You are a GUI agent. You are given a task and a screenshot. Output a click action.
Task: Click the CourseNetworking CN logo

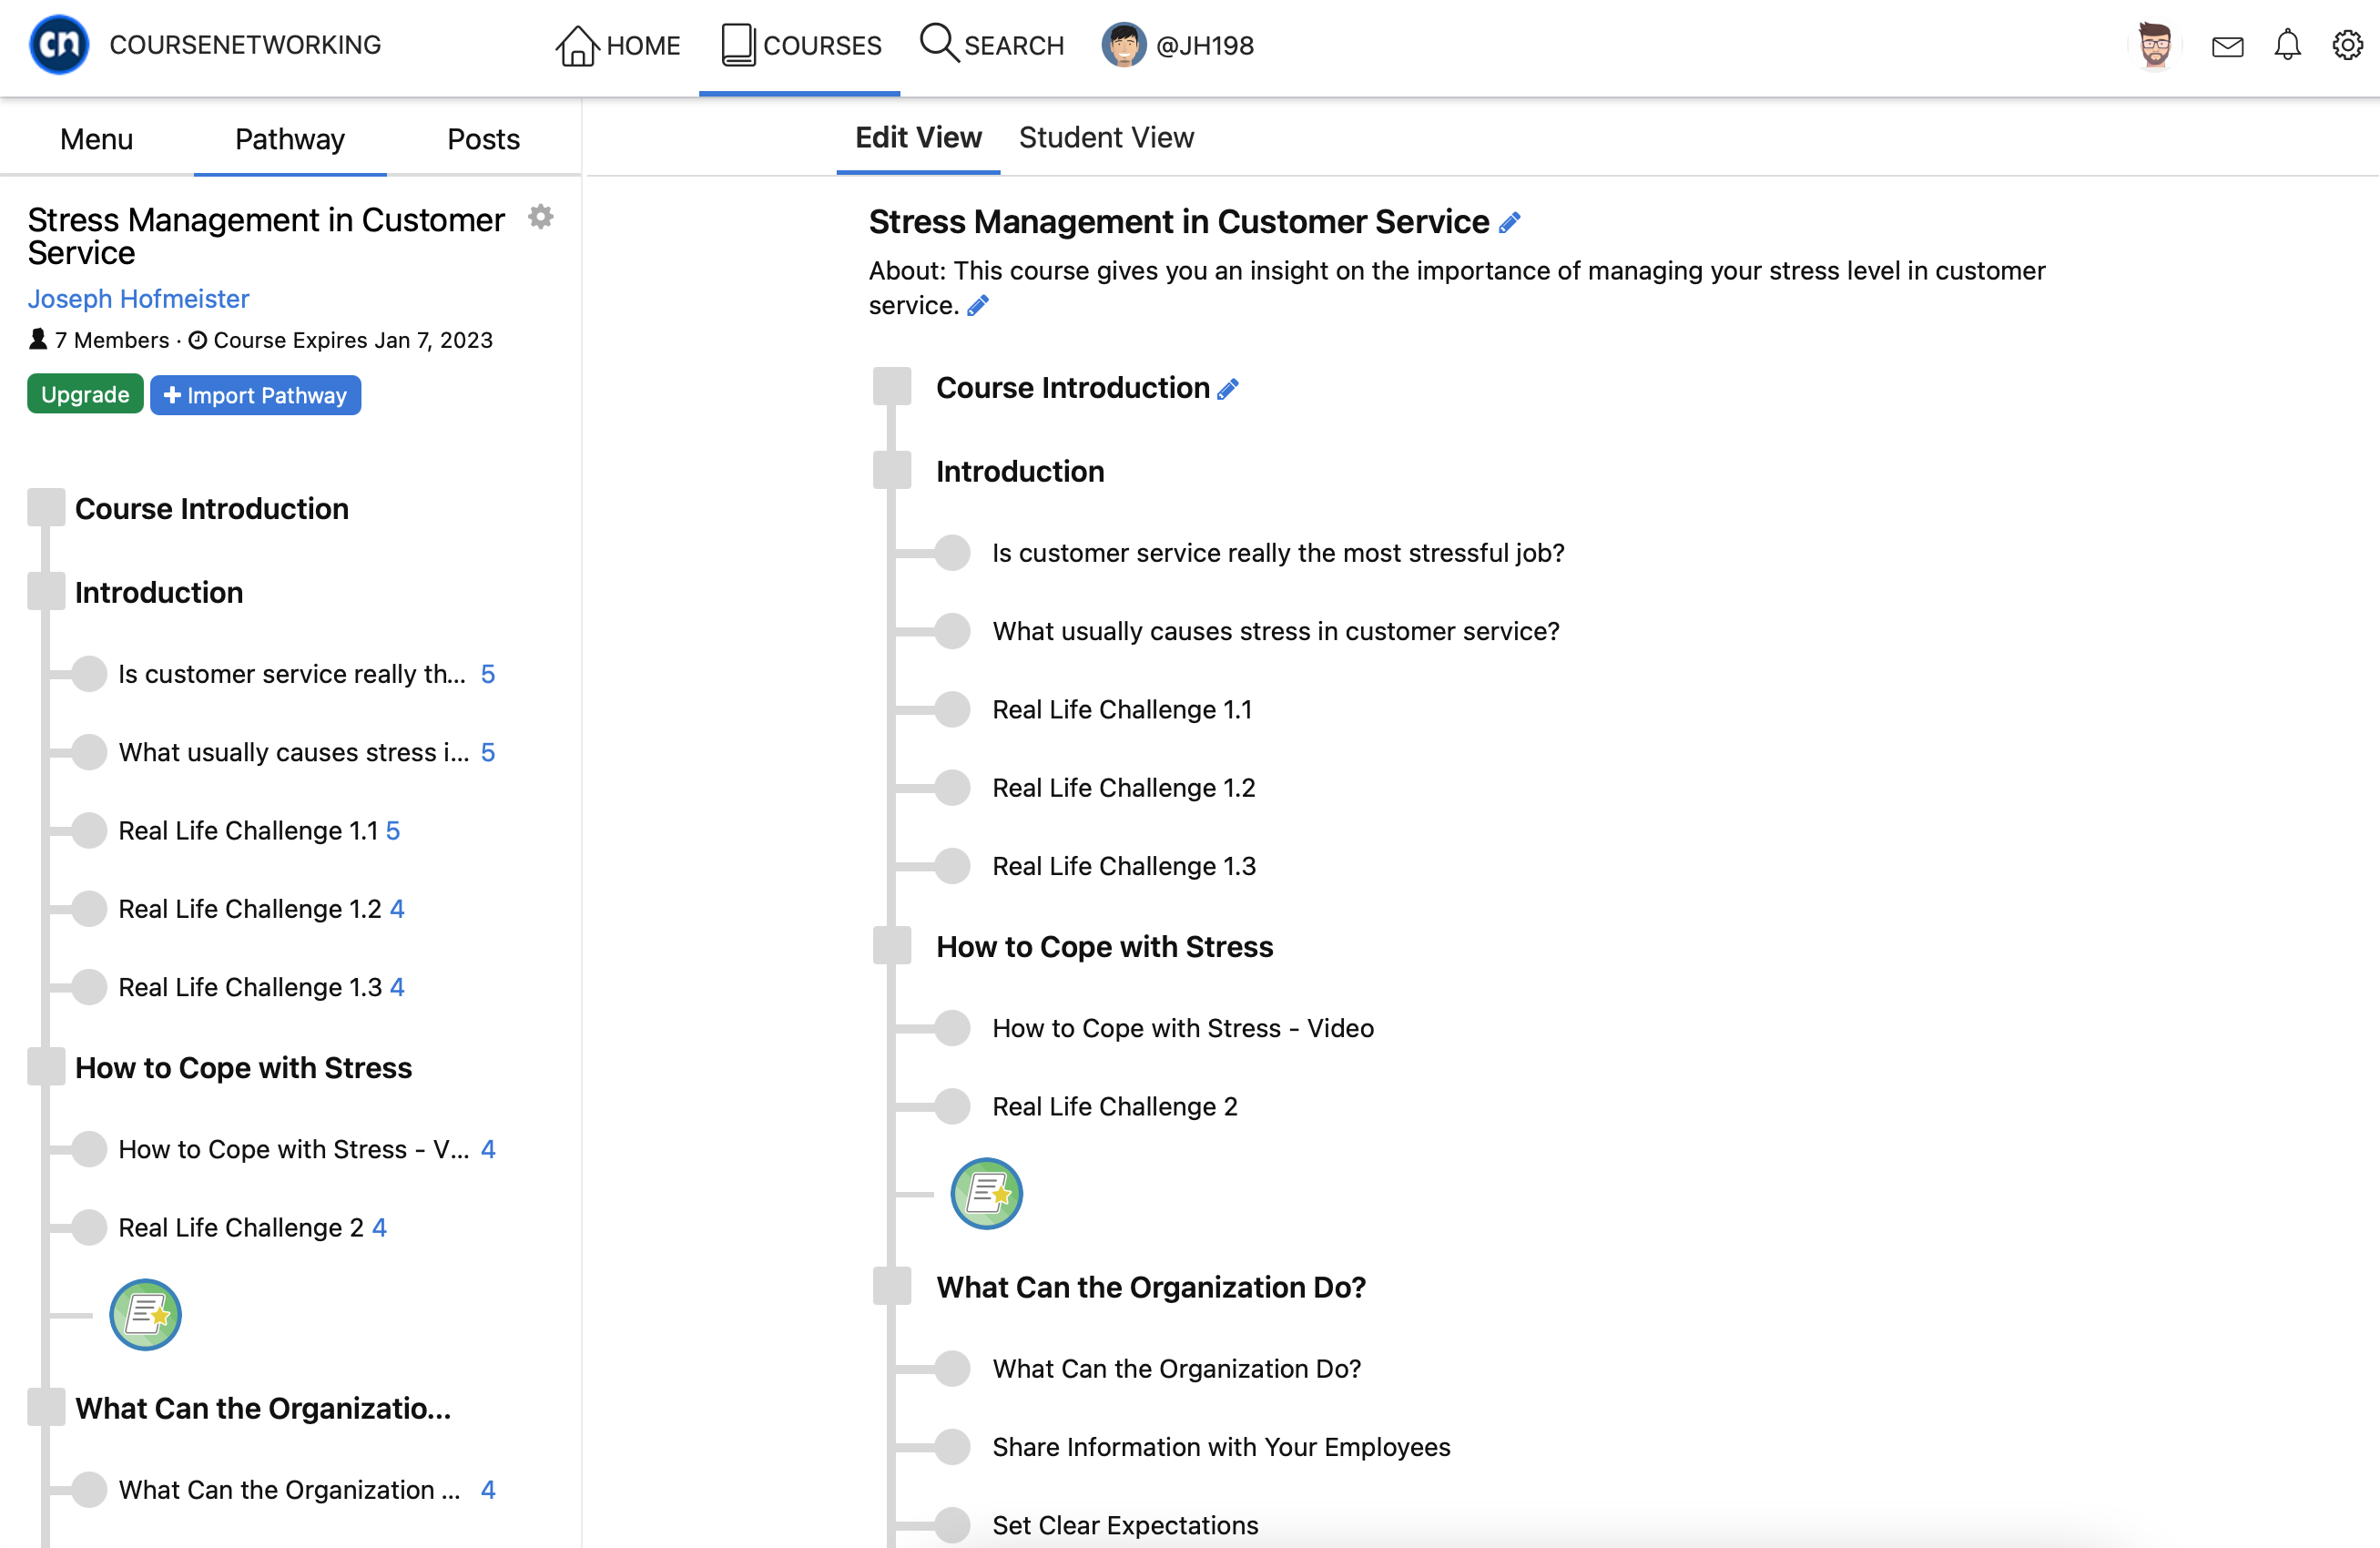click(x=59, y=45)
